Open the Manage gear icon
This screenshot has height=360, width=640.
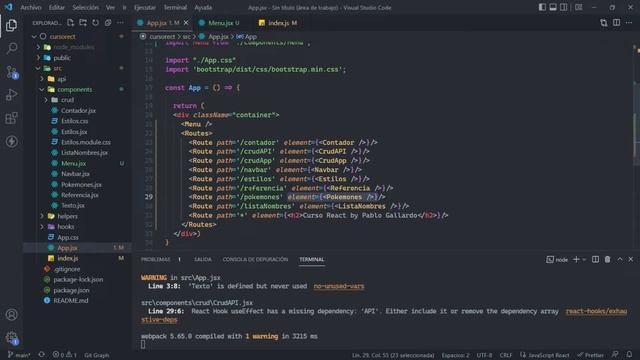11,338
